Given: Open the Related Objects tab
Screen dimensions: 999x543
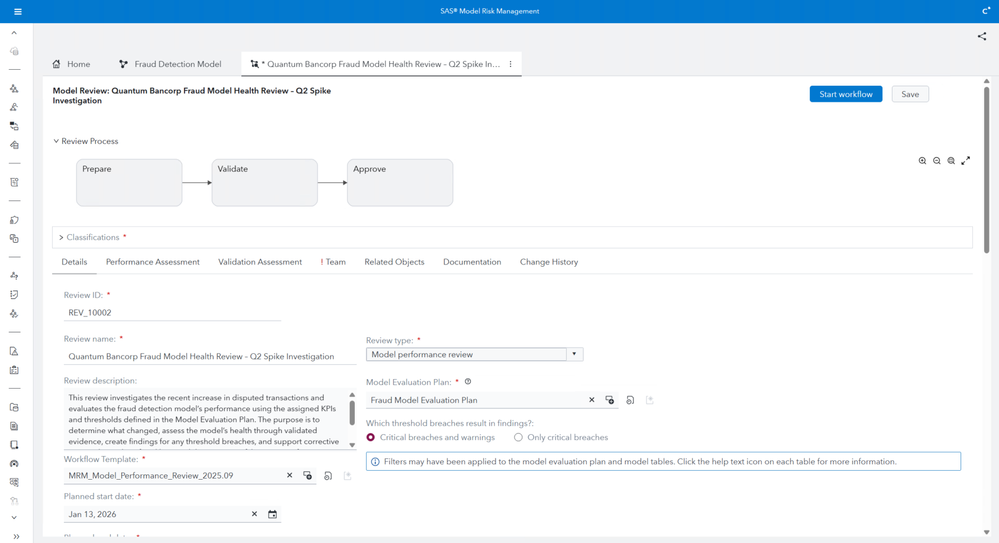Looking at the screenshot, I should tap(394, 262).
